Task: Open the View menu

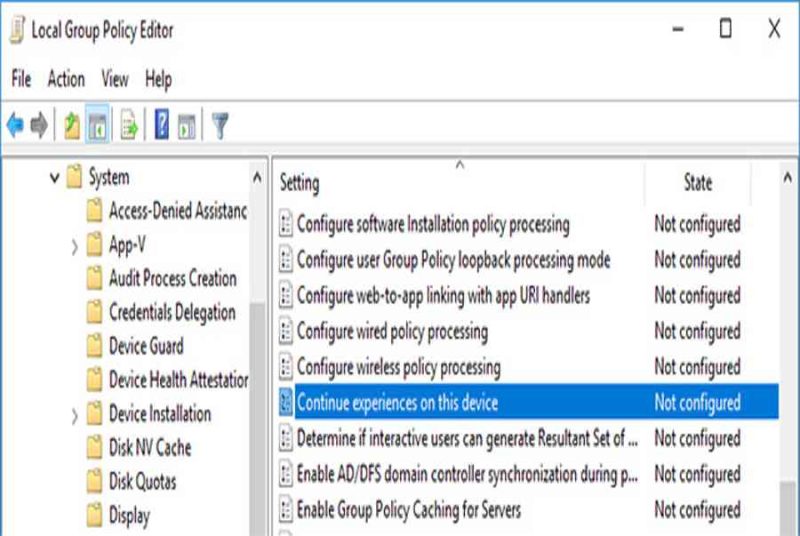Action: pyautogui.click(x=115, y=79)
